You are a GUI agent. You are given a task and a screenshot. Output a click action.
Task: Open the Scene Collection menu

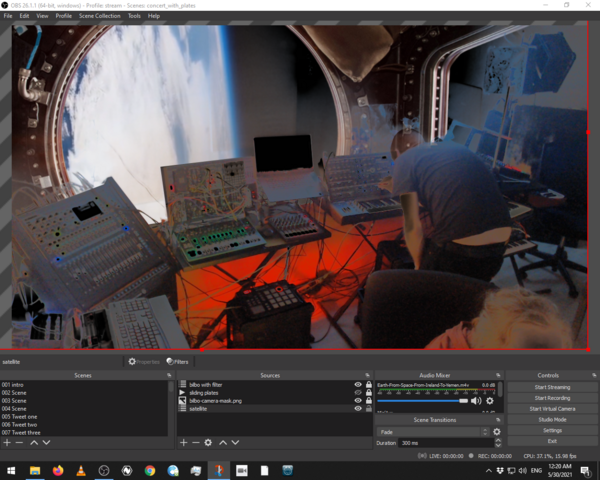99,16
